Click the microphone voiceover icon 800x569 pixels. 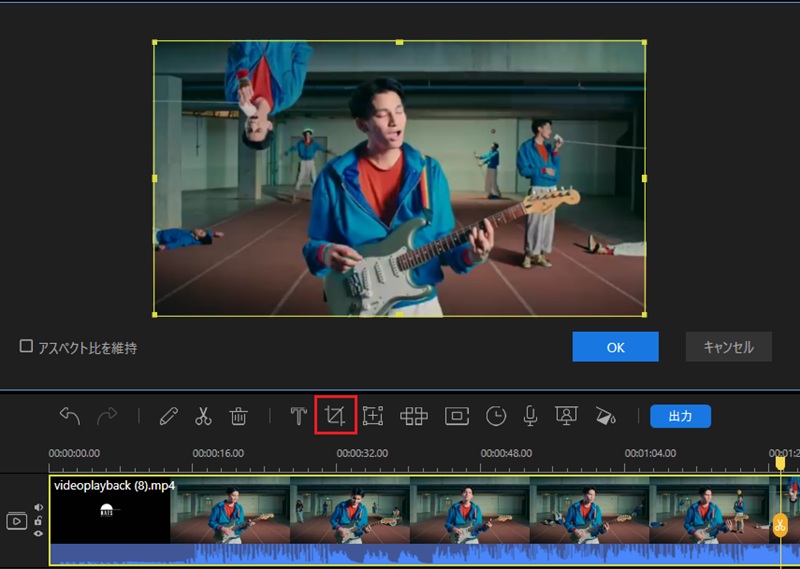point(531,416)
